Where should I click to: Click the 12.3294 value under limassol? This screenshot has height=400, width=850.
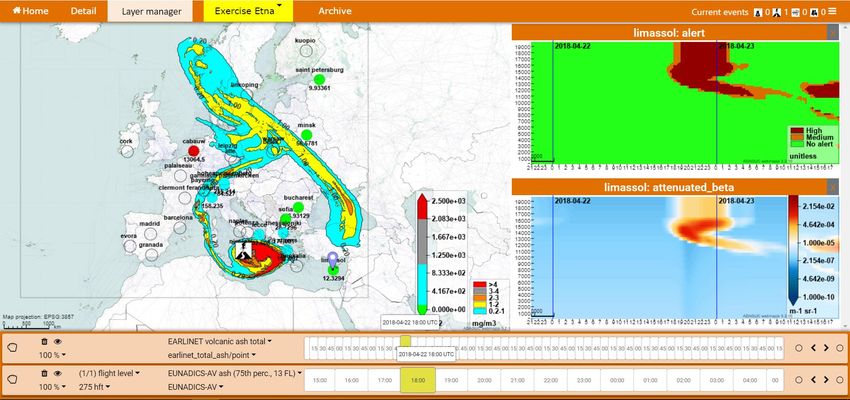click(x=334, y=278)
